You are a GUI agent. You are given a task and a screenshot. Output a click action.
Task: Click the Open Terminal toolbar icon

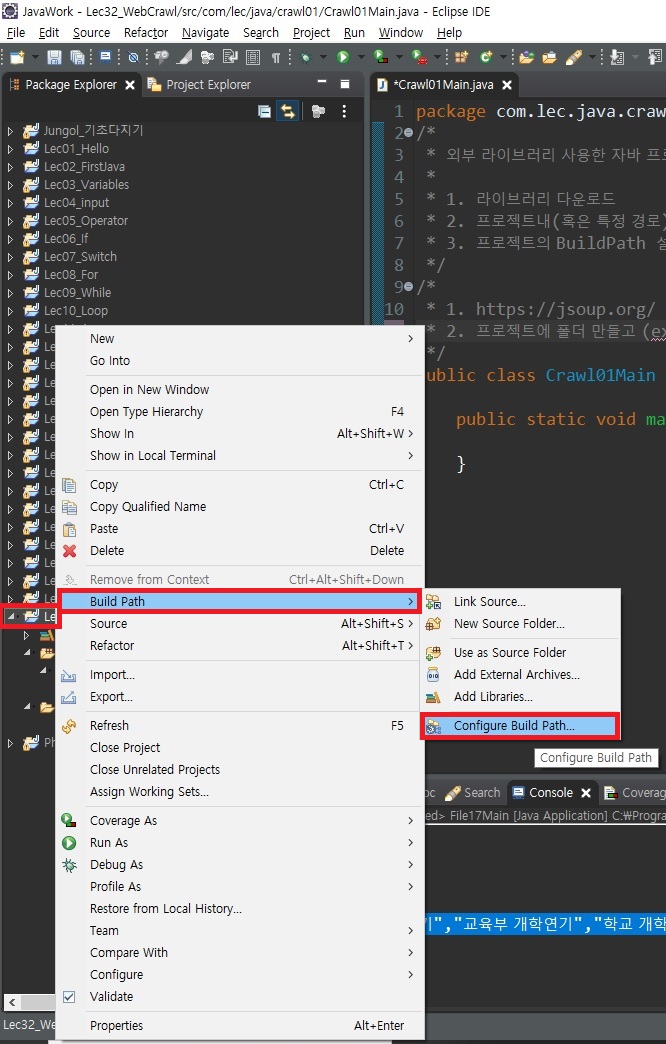[x=105, y=57]
